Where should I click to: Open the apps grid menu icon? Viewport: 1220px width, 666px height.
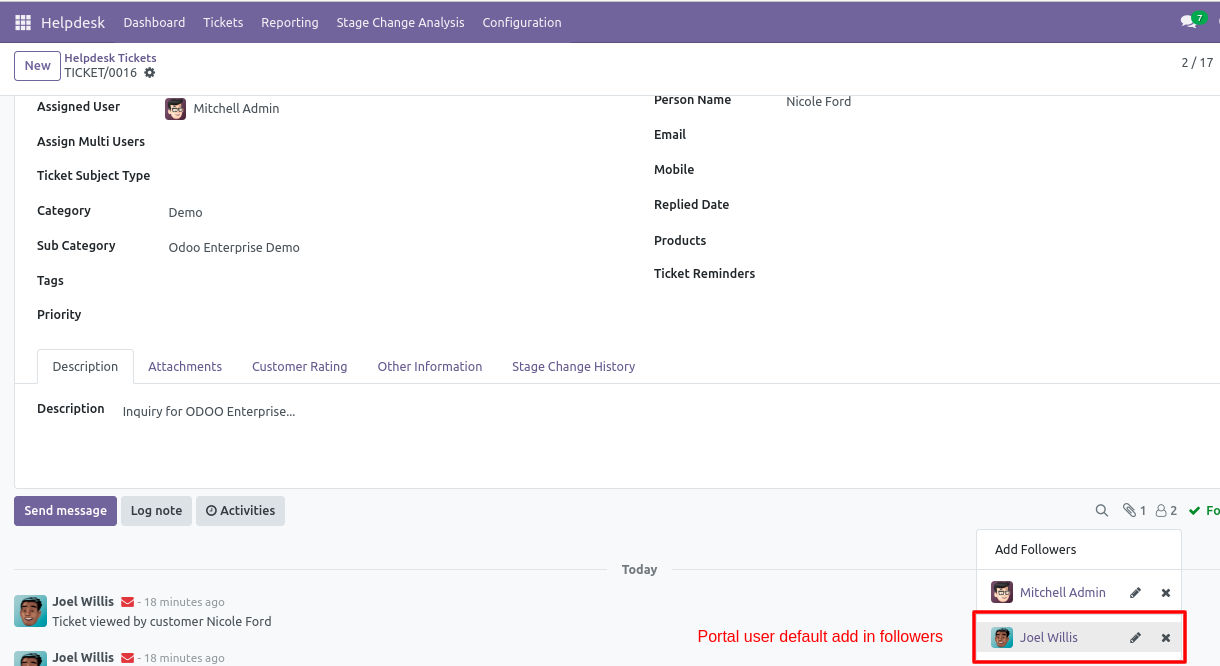click(23, 22)
